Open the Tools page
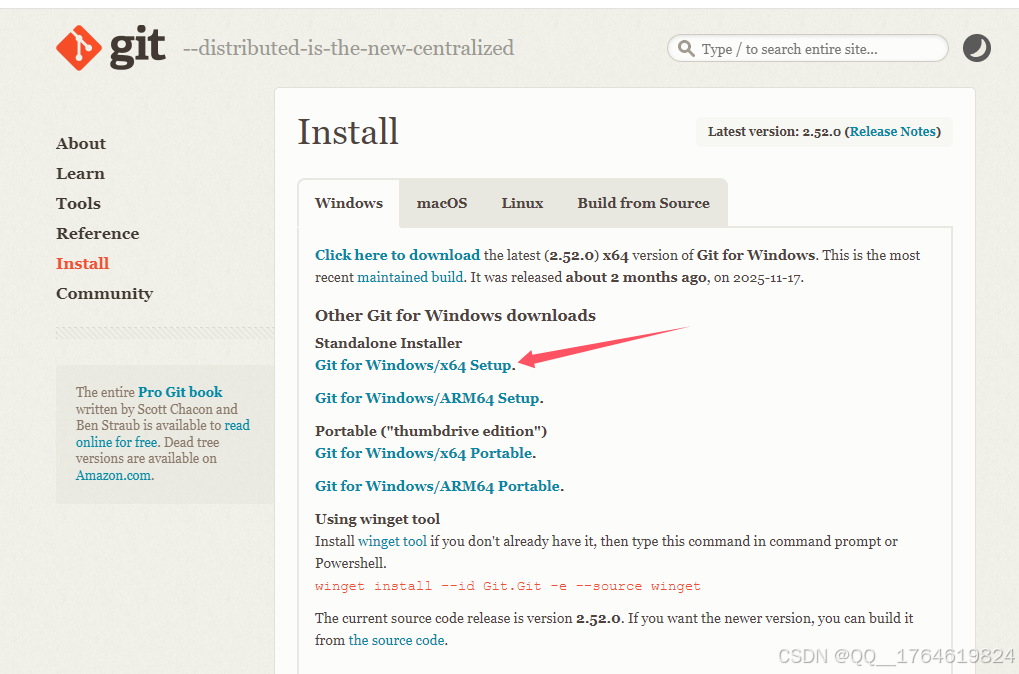This screenshot has width=1019, height=674. pyautogui.click(x=78, y=203)
